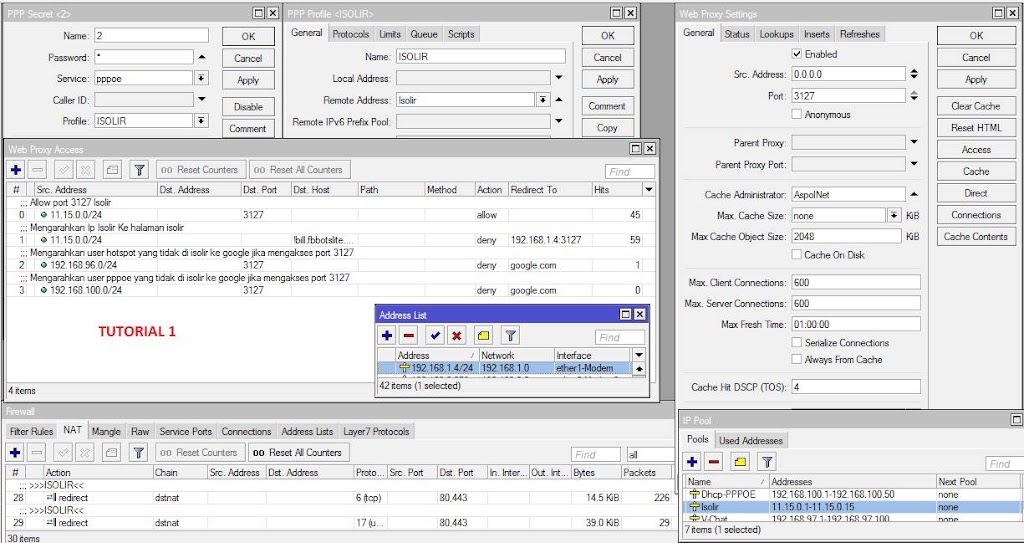Adjust Port stepper arrows in Web Proxy
1024x543 pixels.
pyautogui.click(x=914, y=95)
